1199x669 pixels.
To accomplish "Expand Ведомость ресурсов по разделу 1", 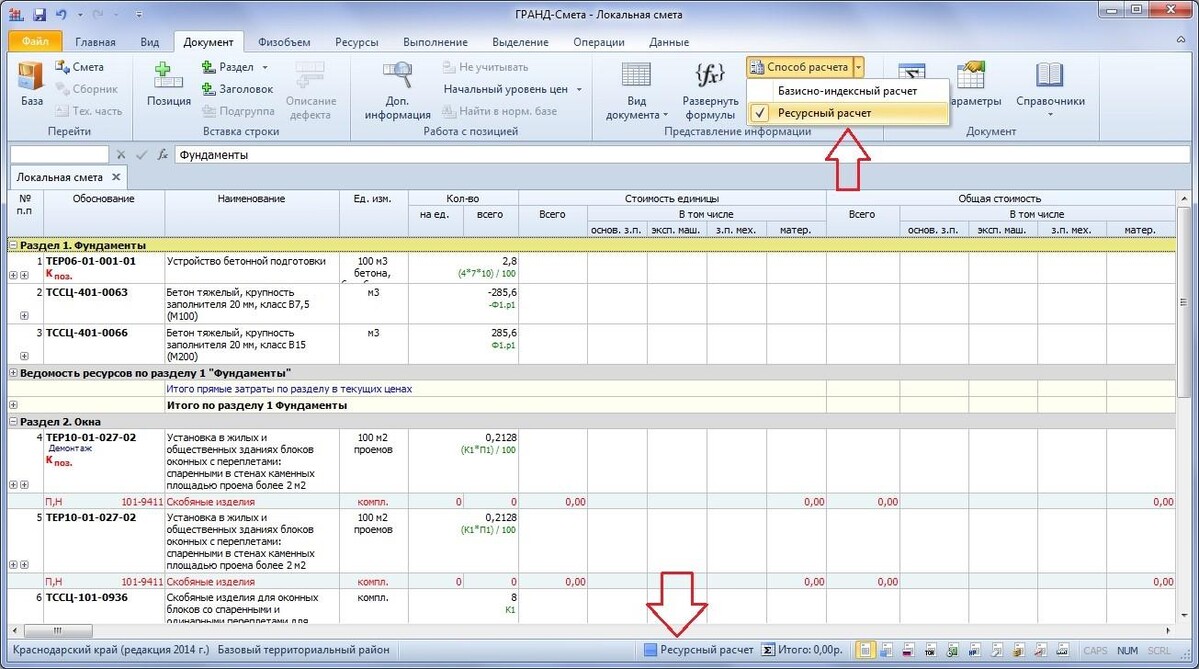I will click(x=13, y=372).
